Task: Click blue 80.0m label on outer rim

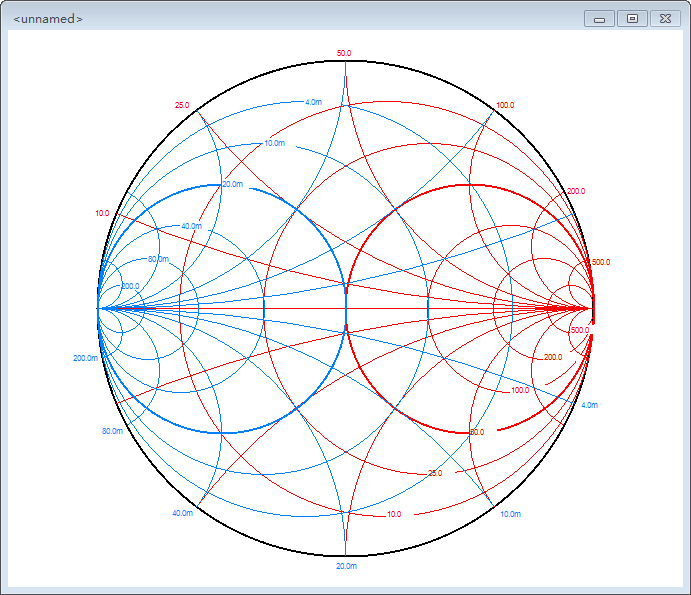Action: pyautogui.click(x=112, y=431)
